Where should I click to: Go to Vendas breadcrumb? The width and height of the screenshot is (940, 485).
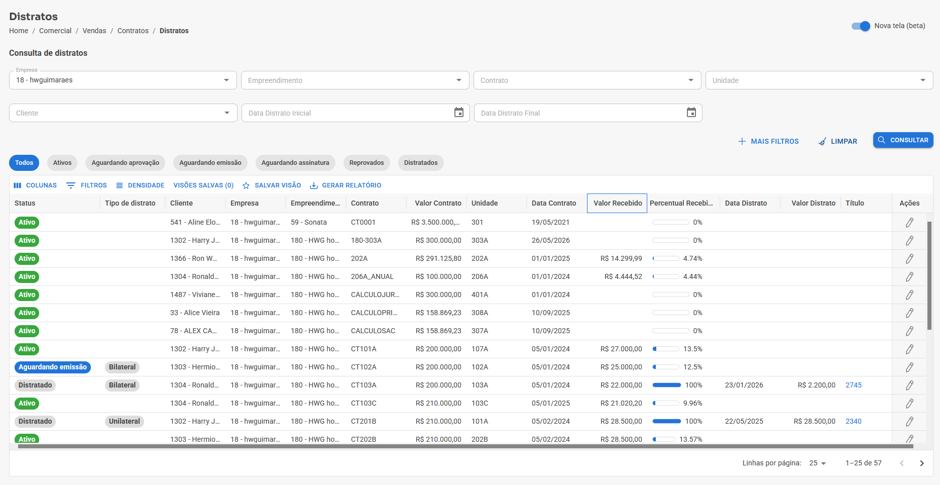point(94,31)
